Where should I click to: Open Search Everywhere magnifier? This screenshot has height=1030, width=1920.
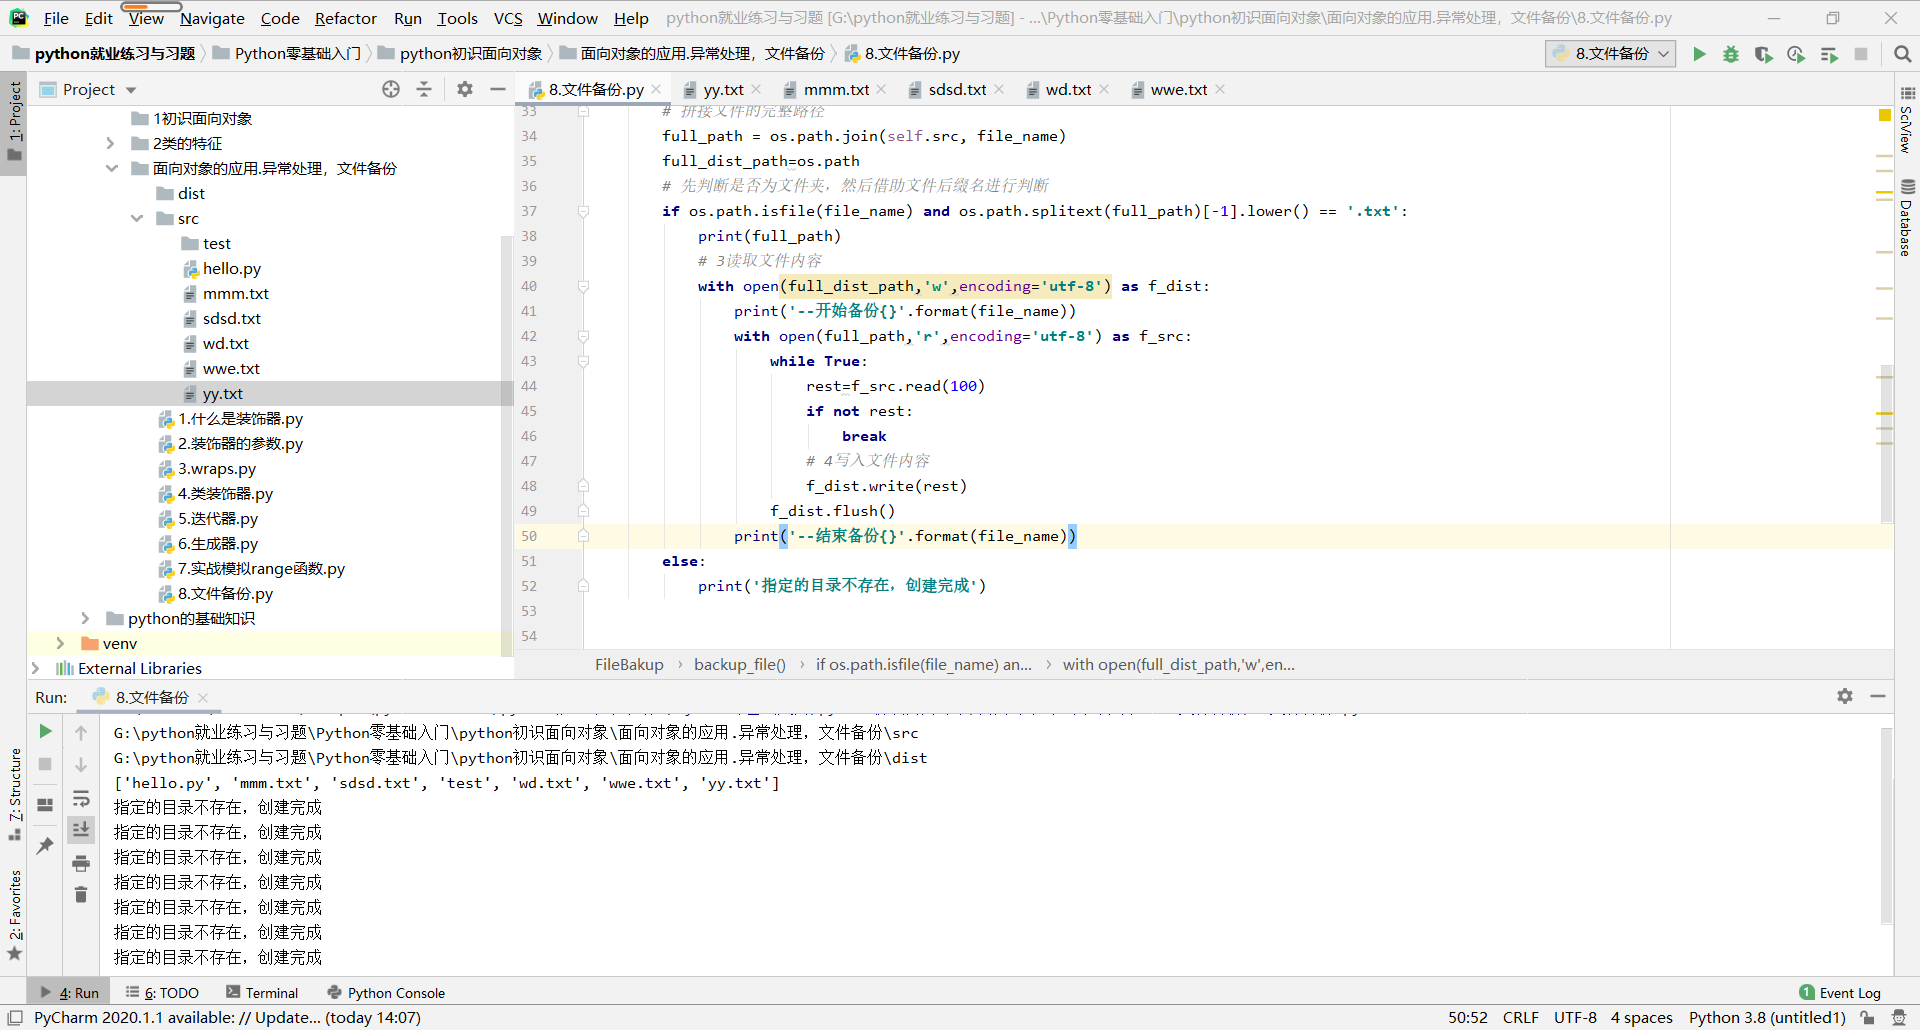click(x=1902, y=54)
